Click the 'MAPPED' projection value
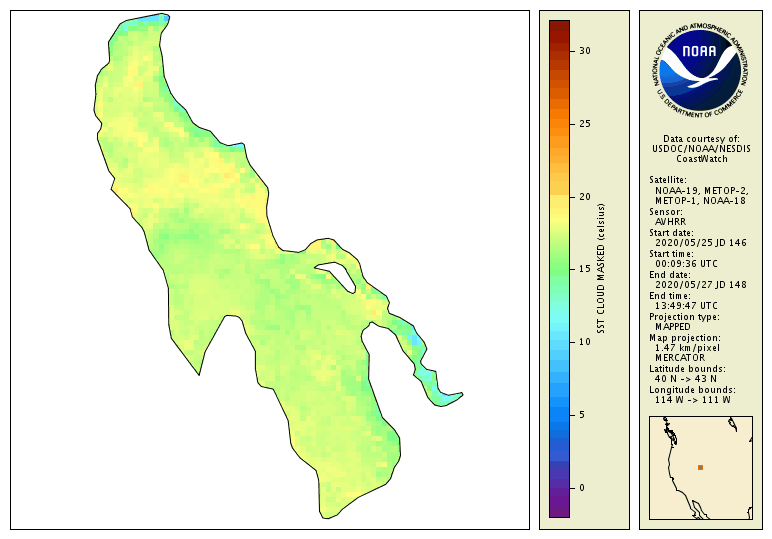This screenshot has width=772, height=539. pos(673,327)
